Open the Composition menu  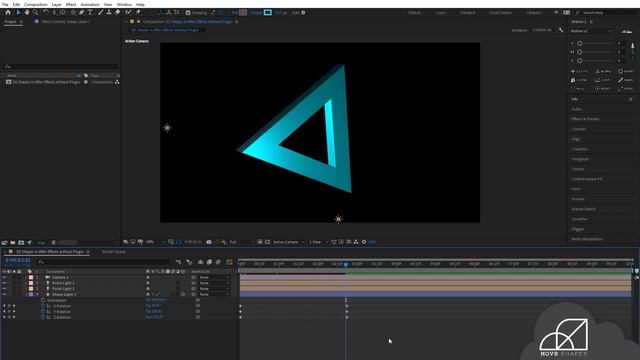tap(36, 4)
